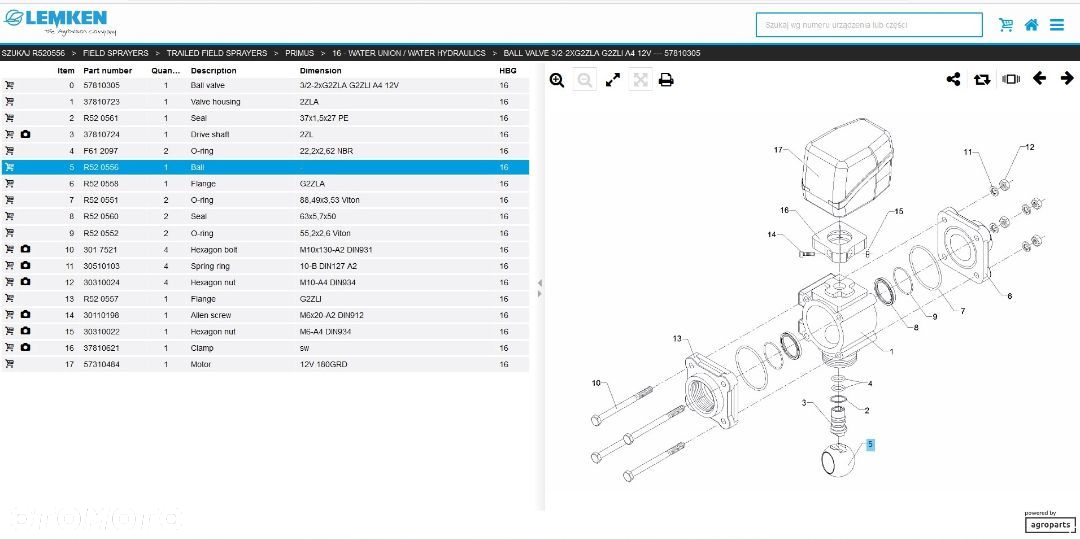Click the print diagram icon
1080x540 pixels.
click(665, 80)
